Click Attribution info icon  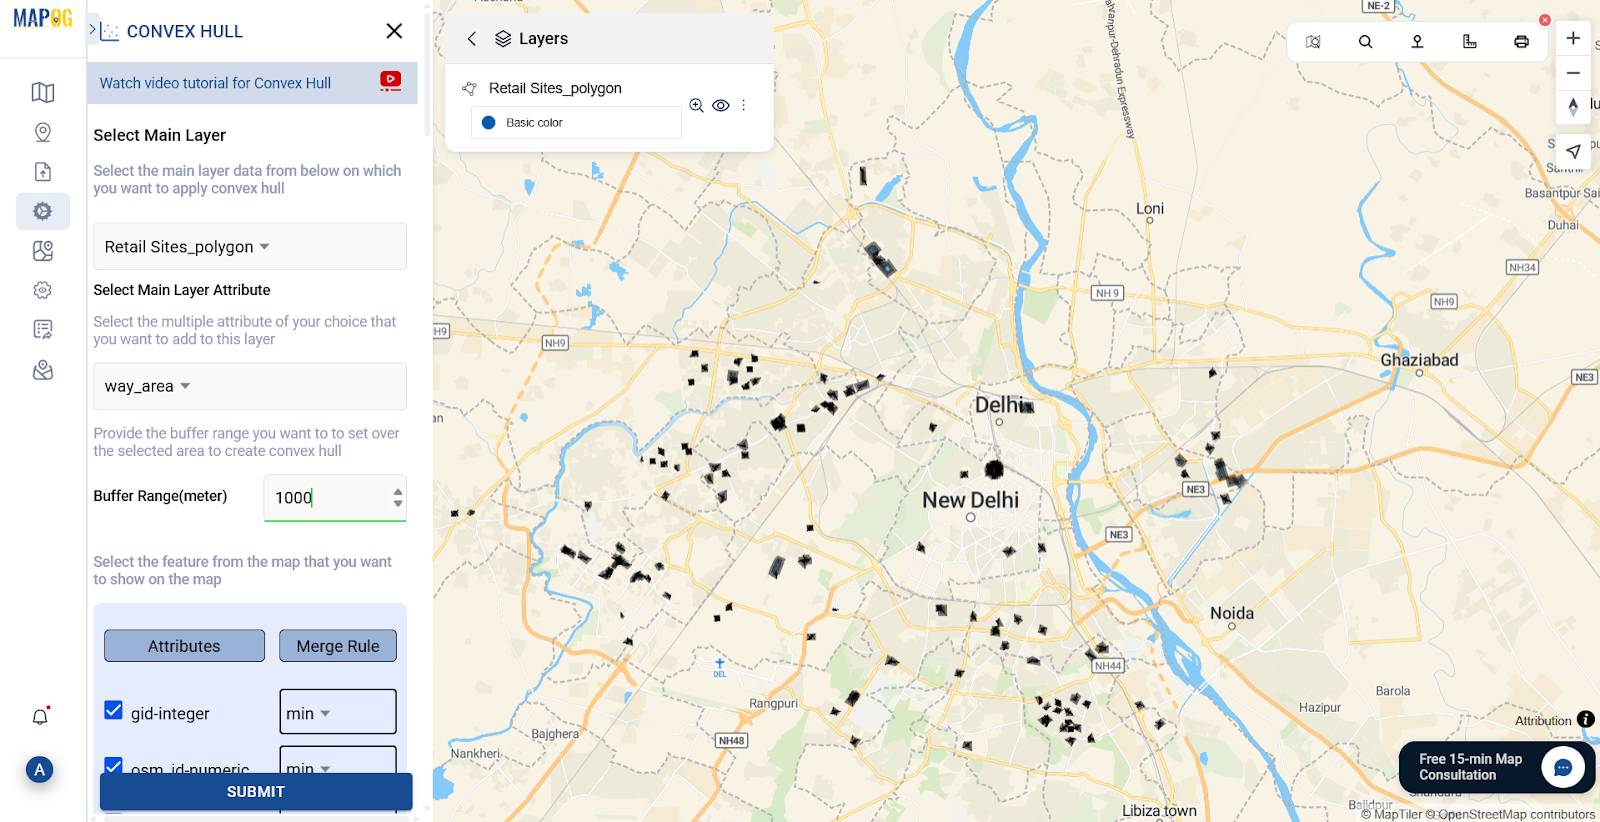point(1586,719)
